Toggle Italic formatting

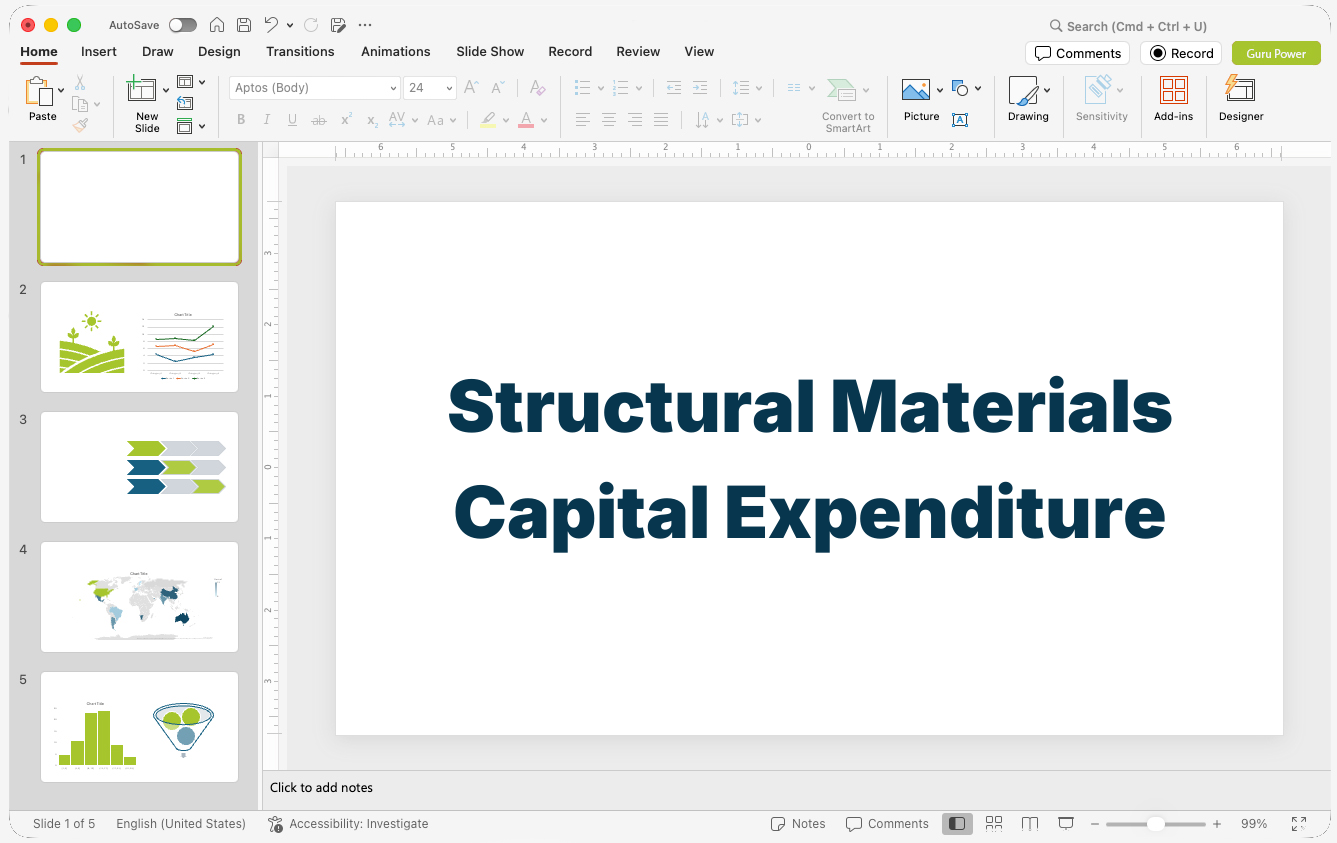pos(267,120)
